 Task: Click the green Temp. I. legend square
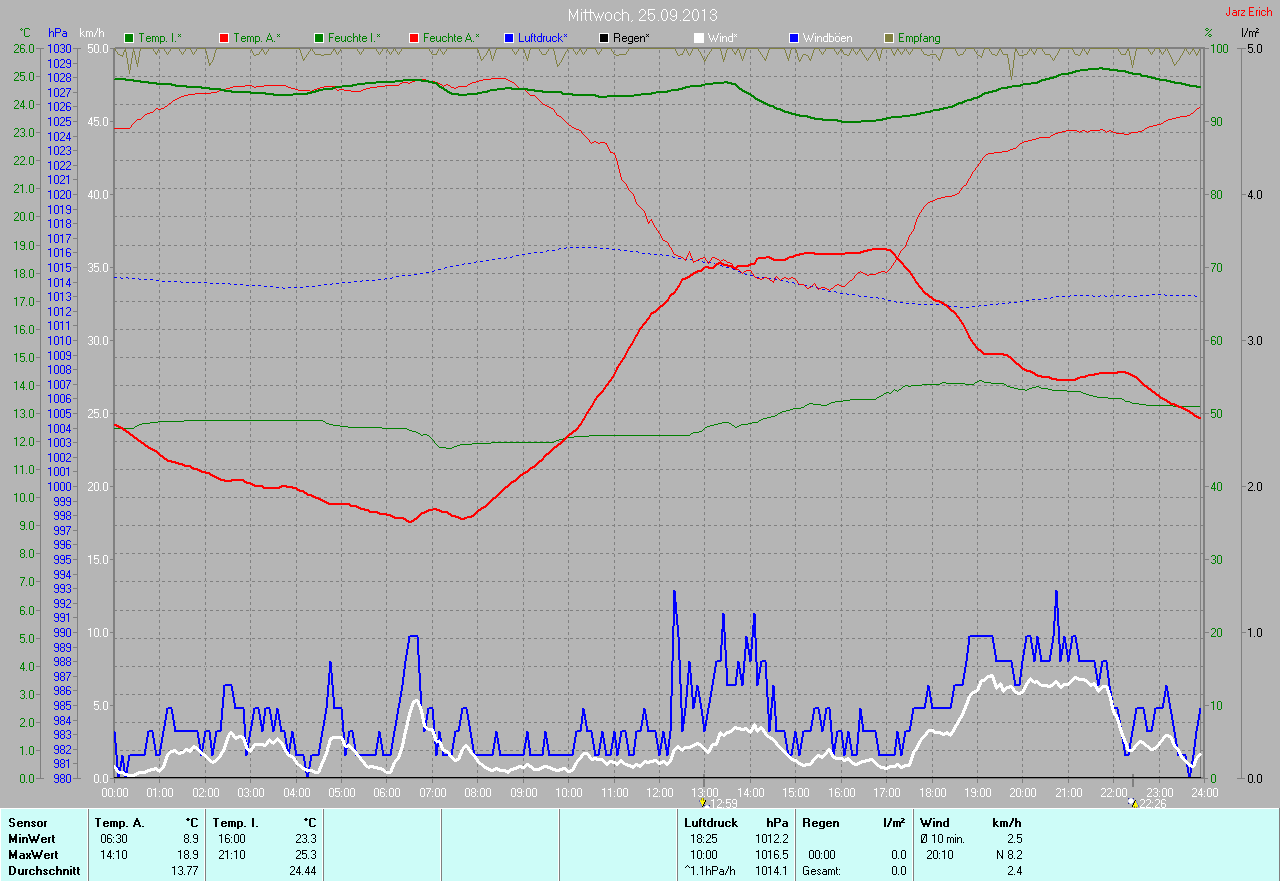[129, 38]
